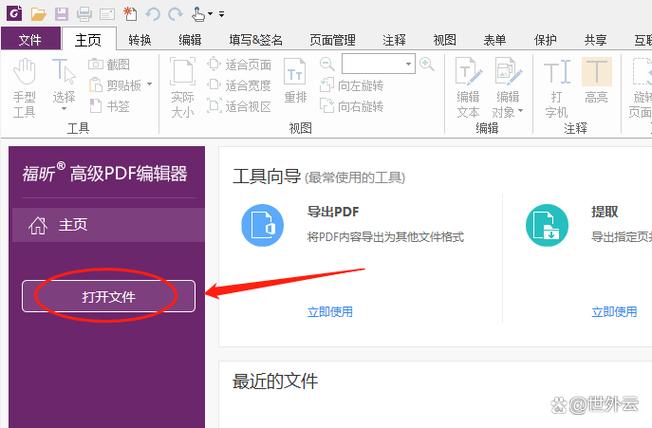Click the 导出PDF blue circle icon
This screenshot has width=652, height=428.
pos(262,225)
